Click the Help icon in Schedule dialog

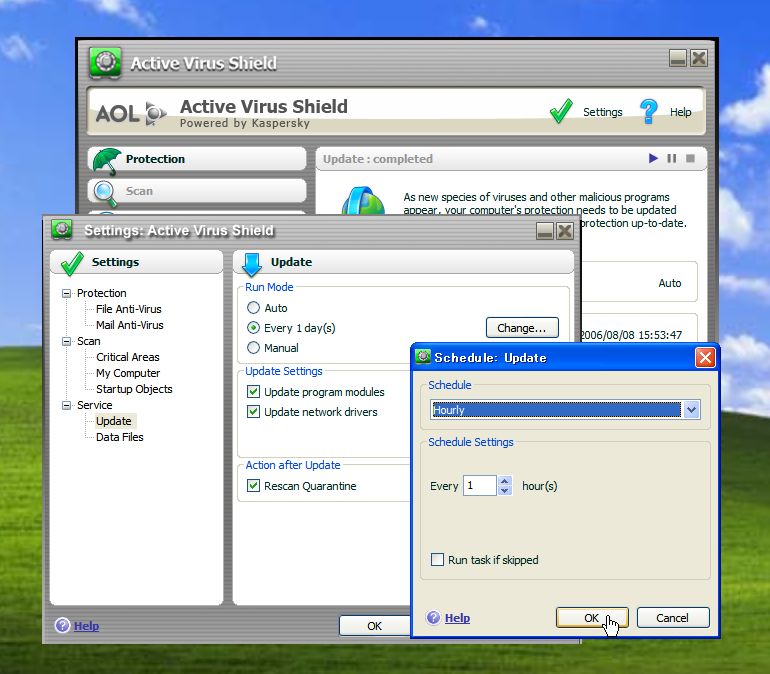click(433, 617)
